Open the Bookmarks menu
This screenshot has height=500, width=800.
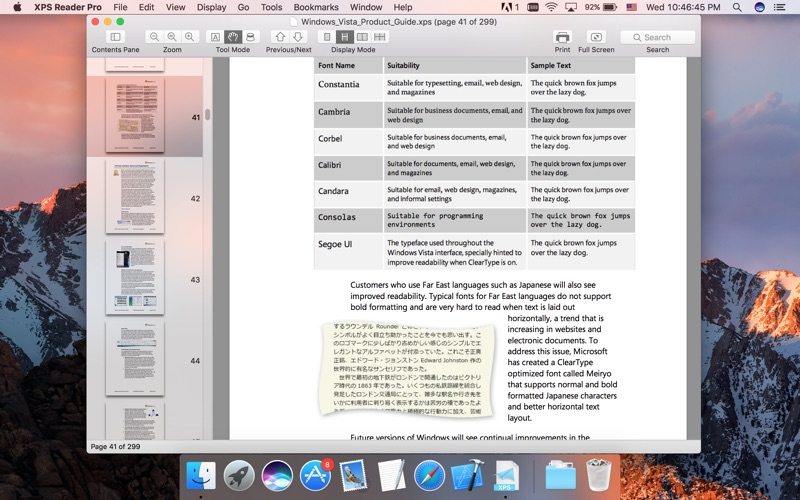pyautogui.click(x=316, y=7)
